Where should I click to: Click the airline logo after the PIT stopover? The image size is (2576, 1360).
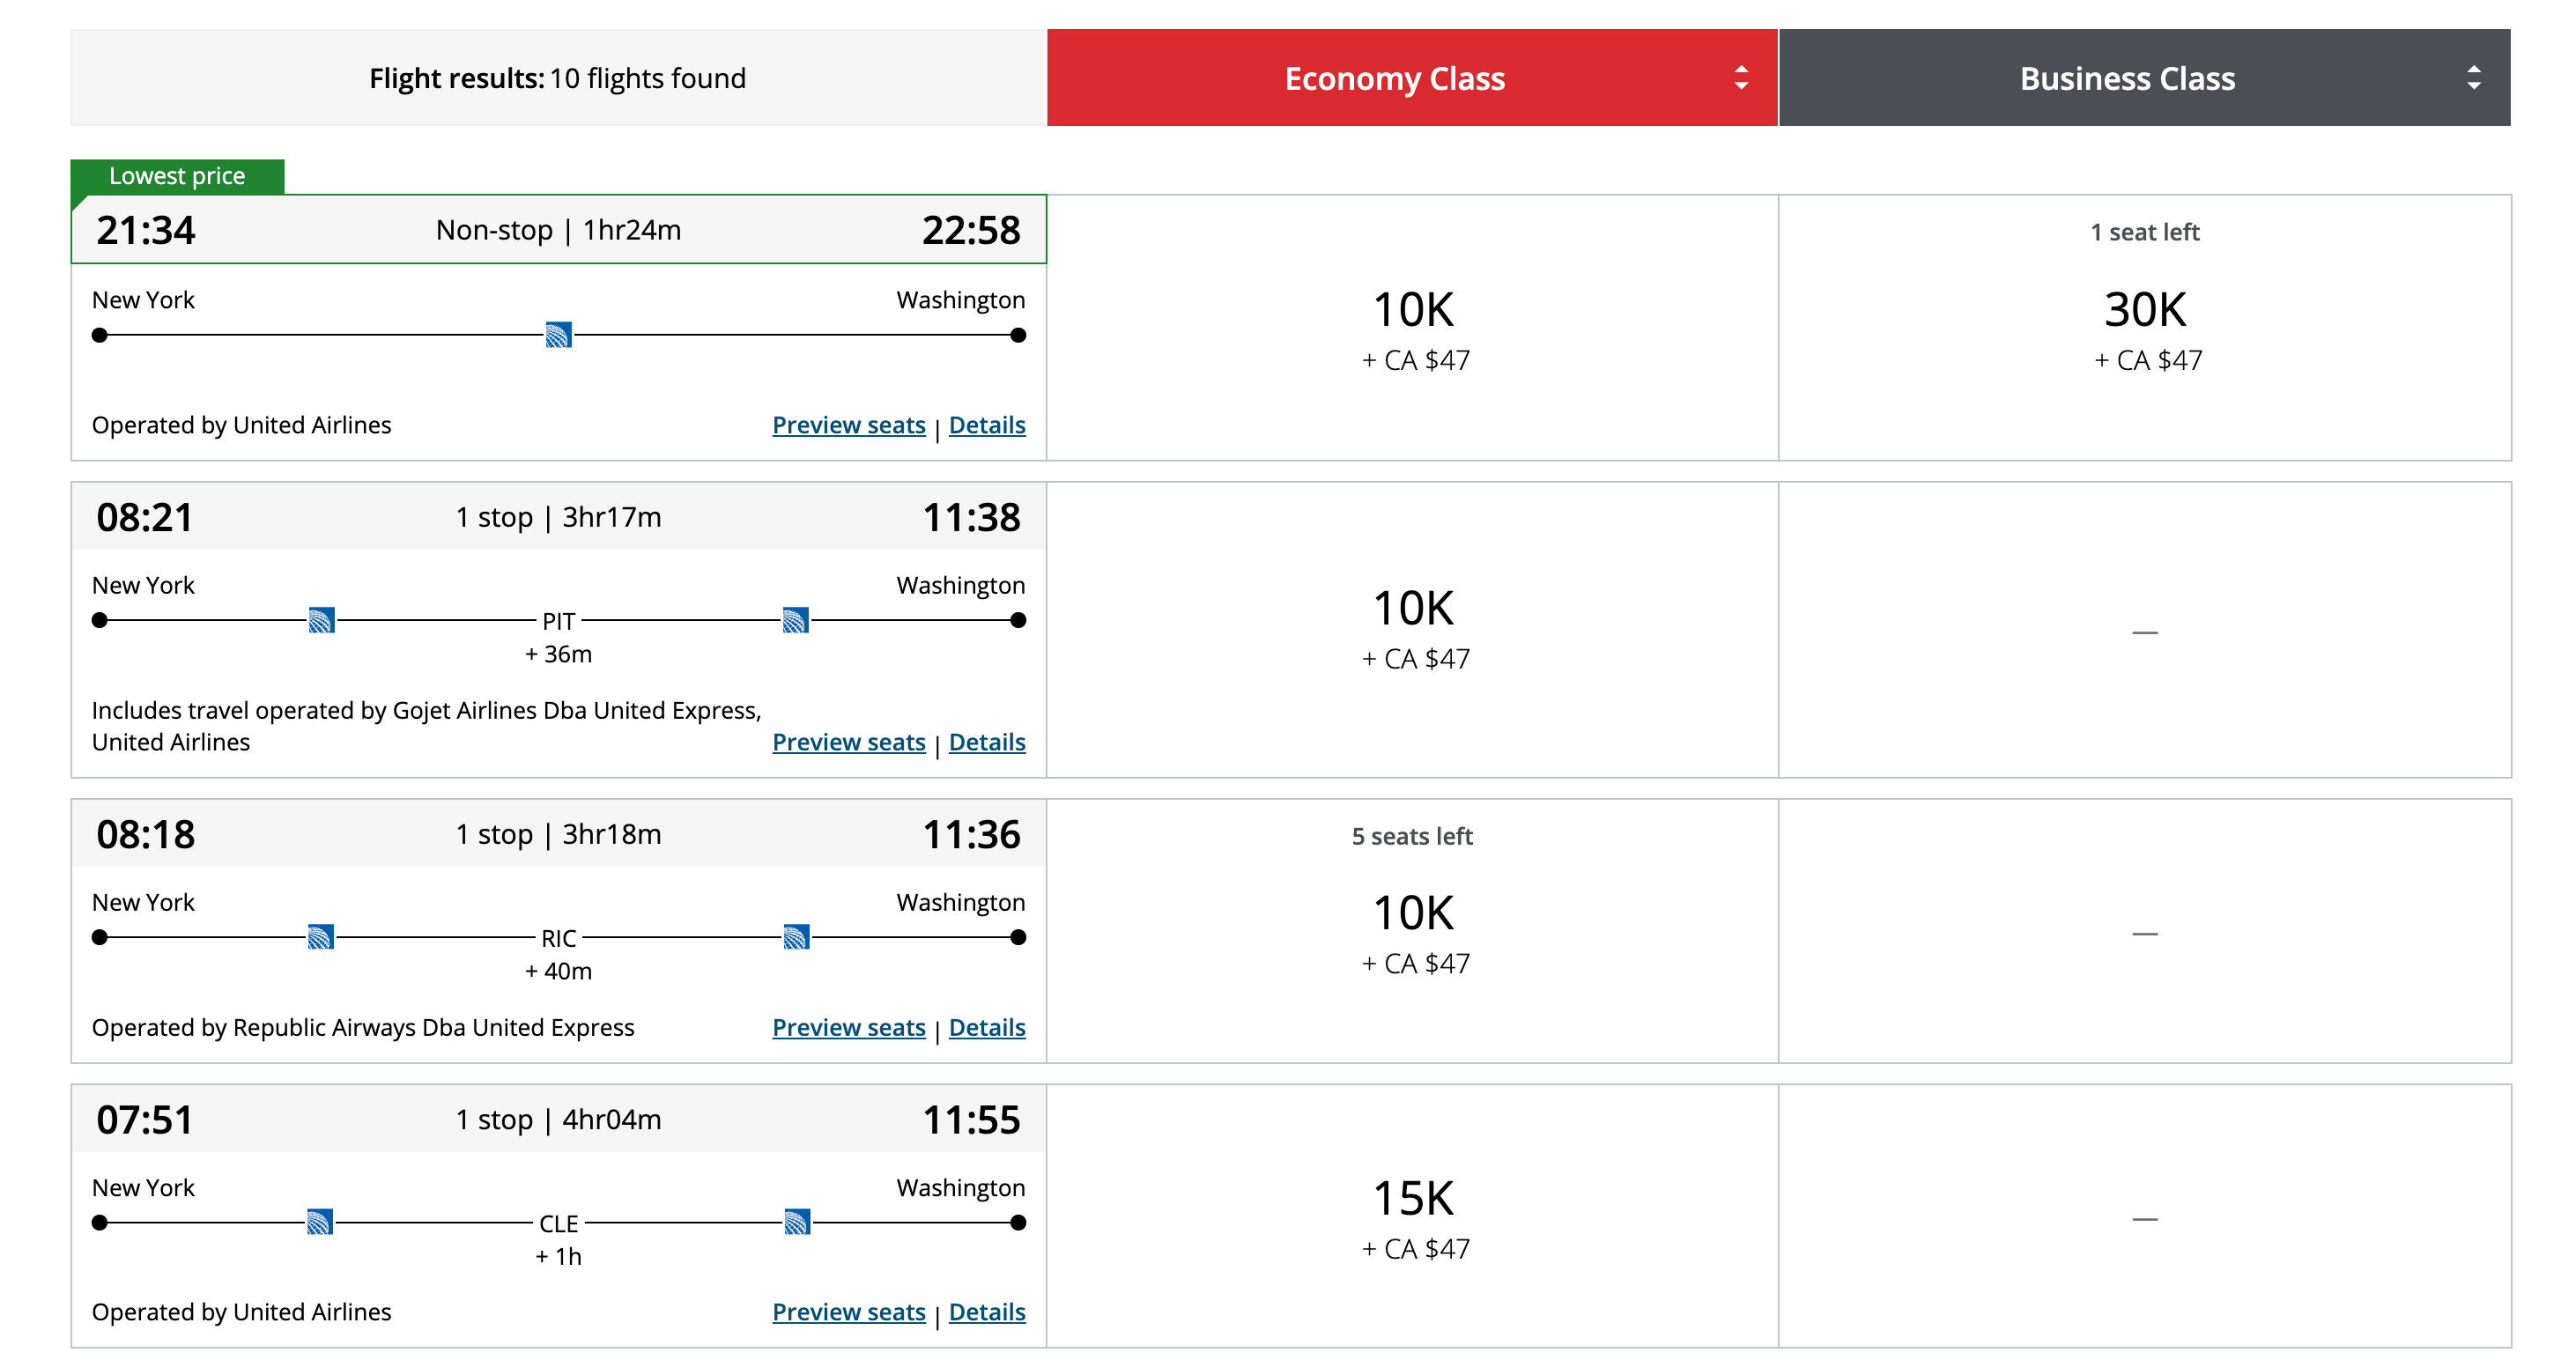click(795, 620)
